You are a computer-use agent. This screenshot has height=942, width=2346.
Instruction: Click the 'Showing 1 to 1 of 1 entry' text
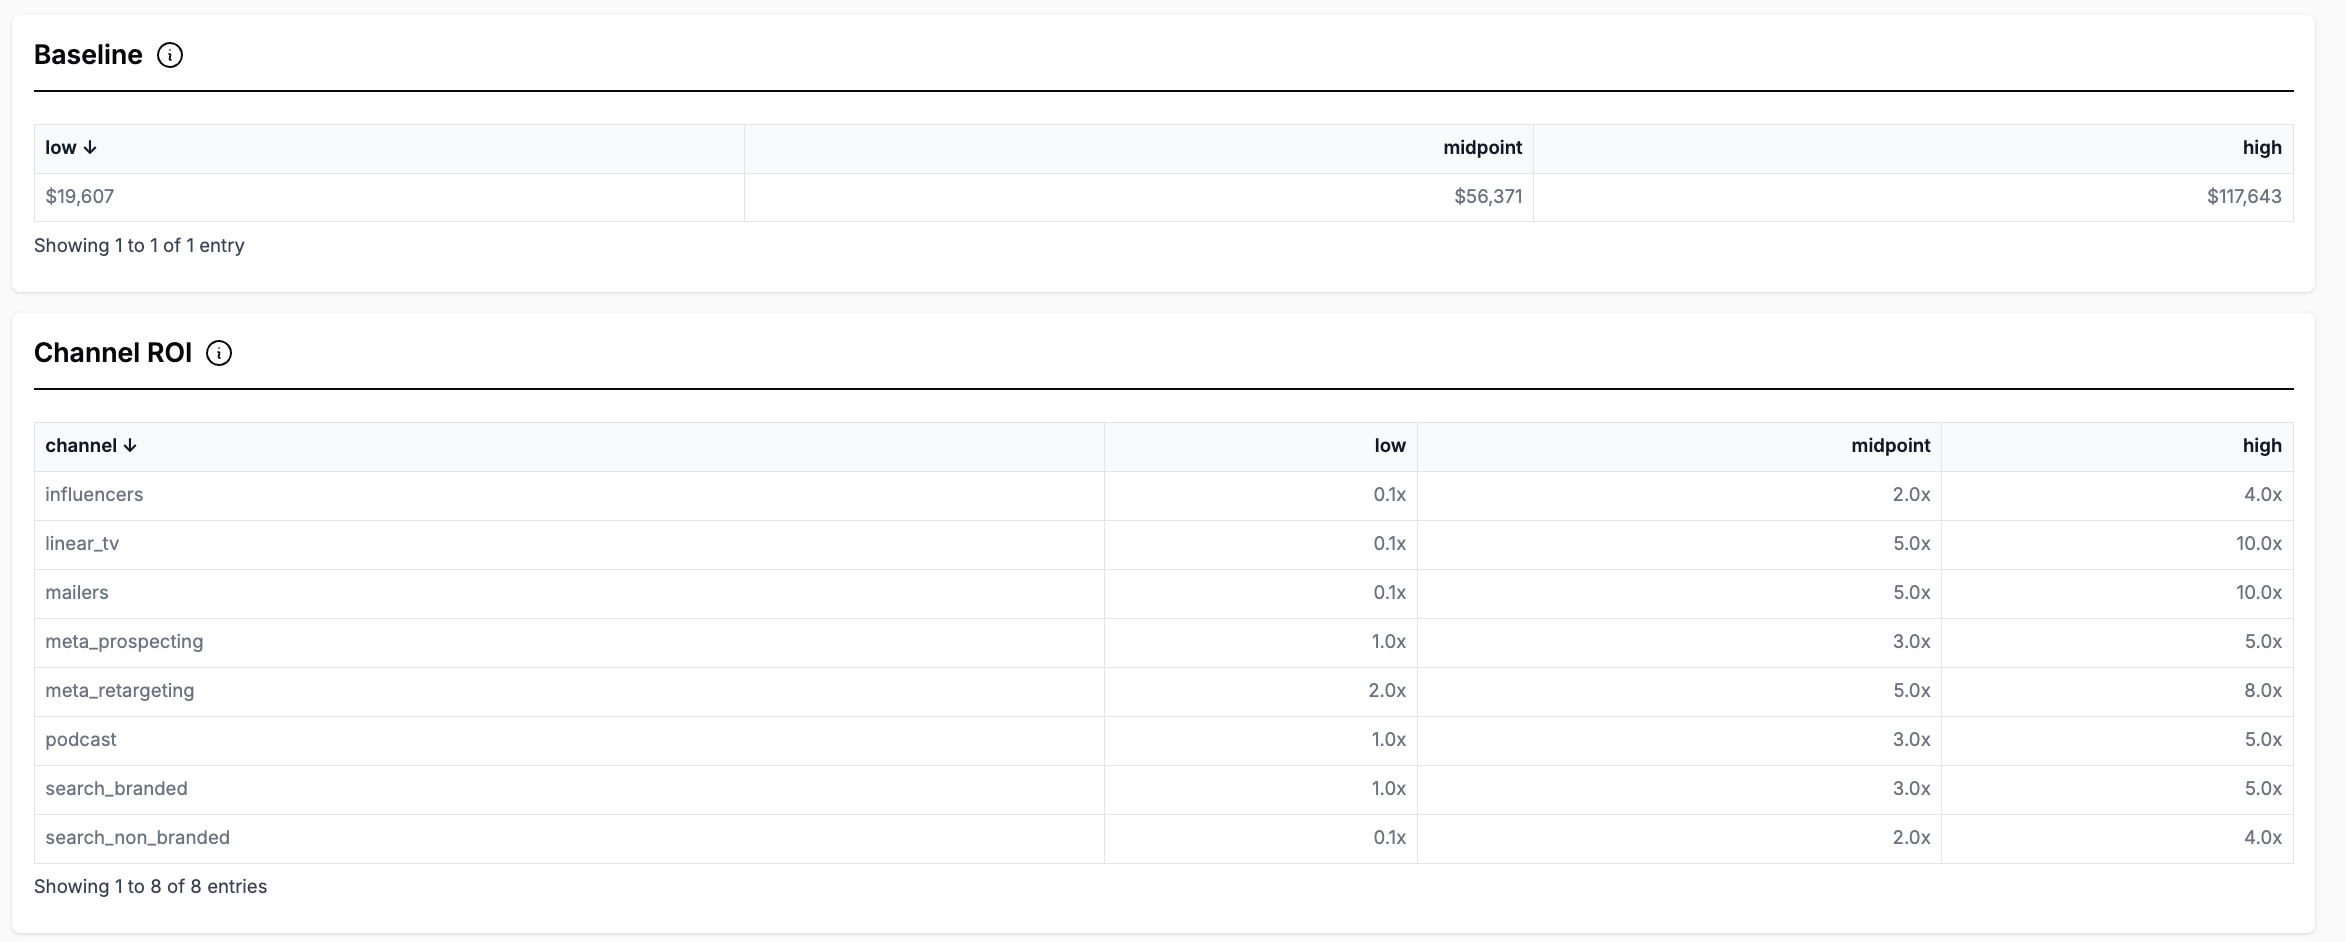tap(139, 246)
